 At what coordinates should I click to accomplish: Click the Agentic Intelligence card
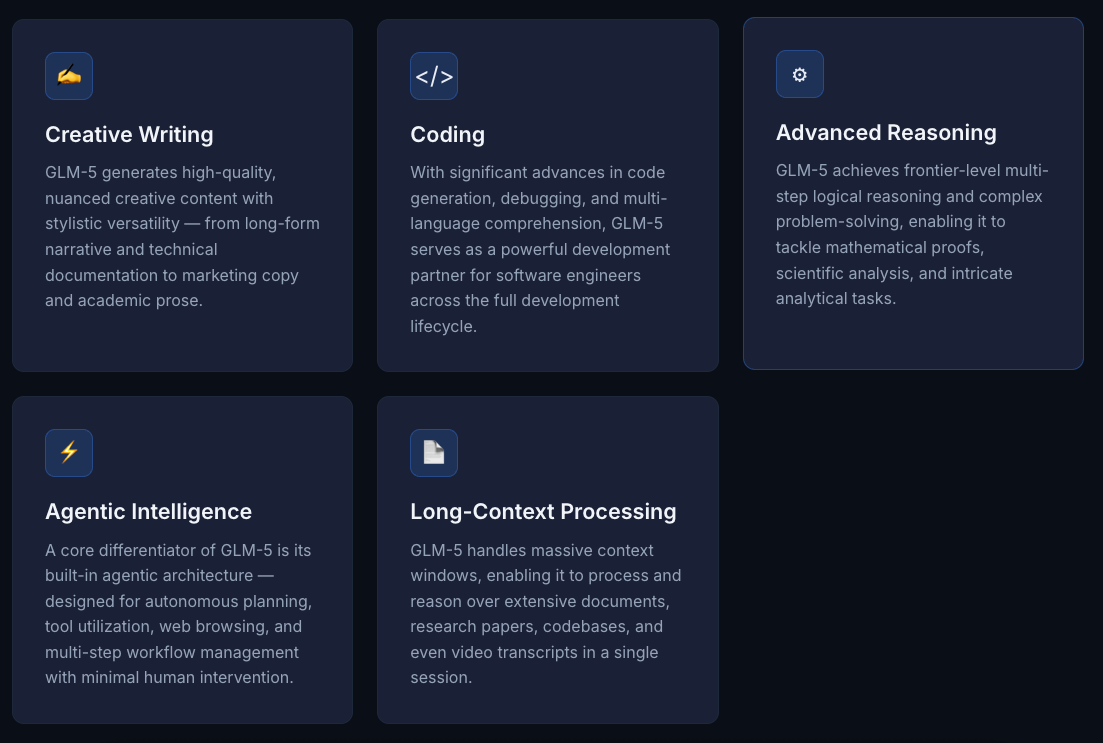coord(182,560)
